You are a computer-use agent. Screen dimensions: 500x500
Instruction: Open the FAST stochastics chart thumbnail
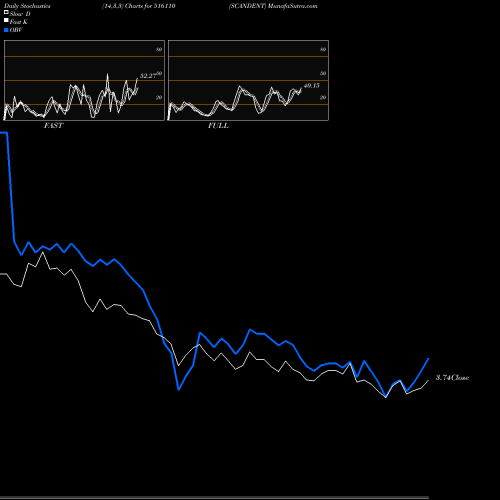(84, 80)
